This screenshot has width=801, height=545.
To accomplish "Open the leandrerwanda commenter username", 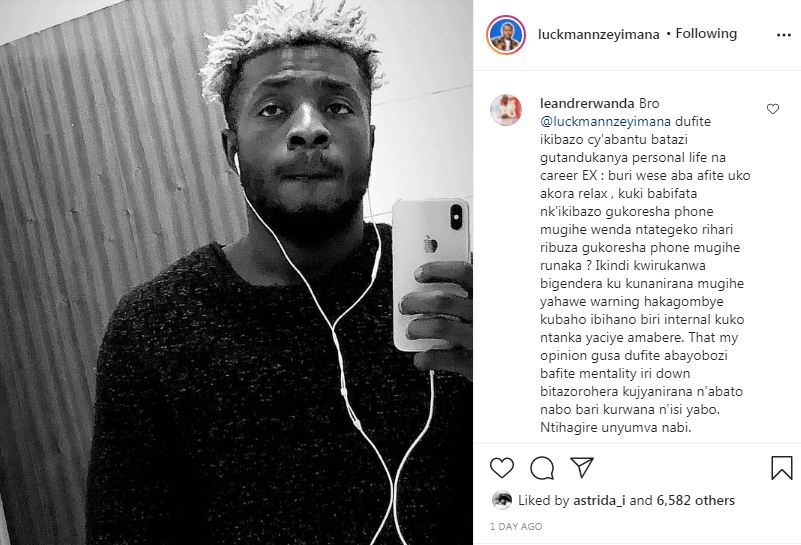I will (x=587, y=103).
